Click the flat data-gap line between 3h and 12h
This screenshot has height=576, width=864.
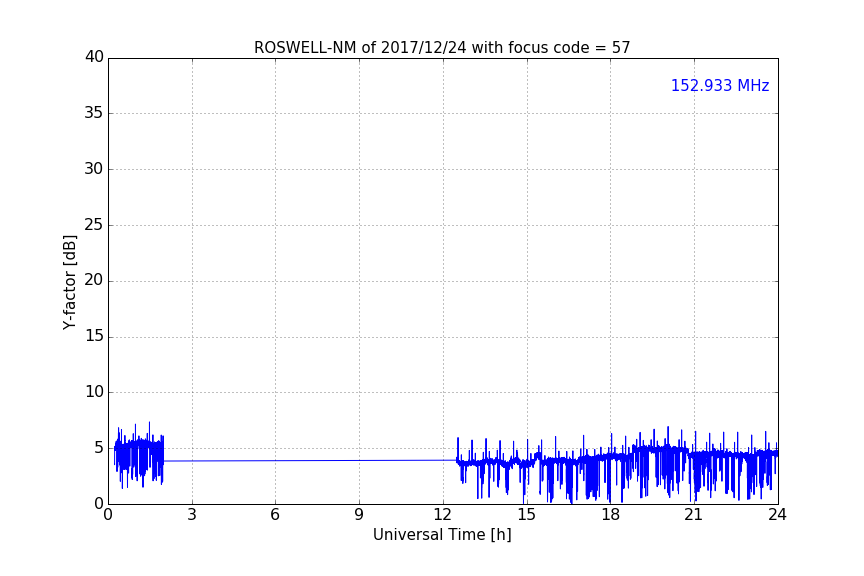[x=310, y=461]
